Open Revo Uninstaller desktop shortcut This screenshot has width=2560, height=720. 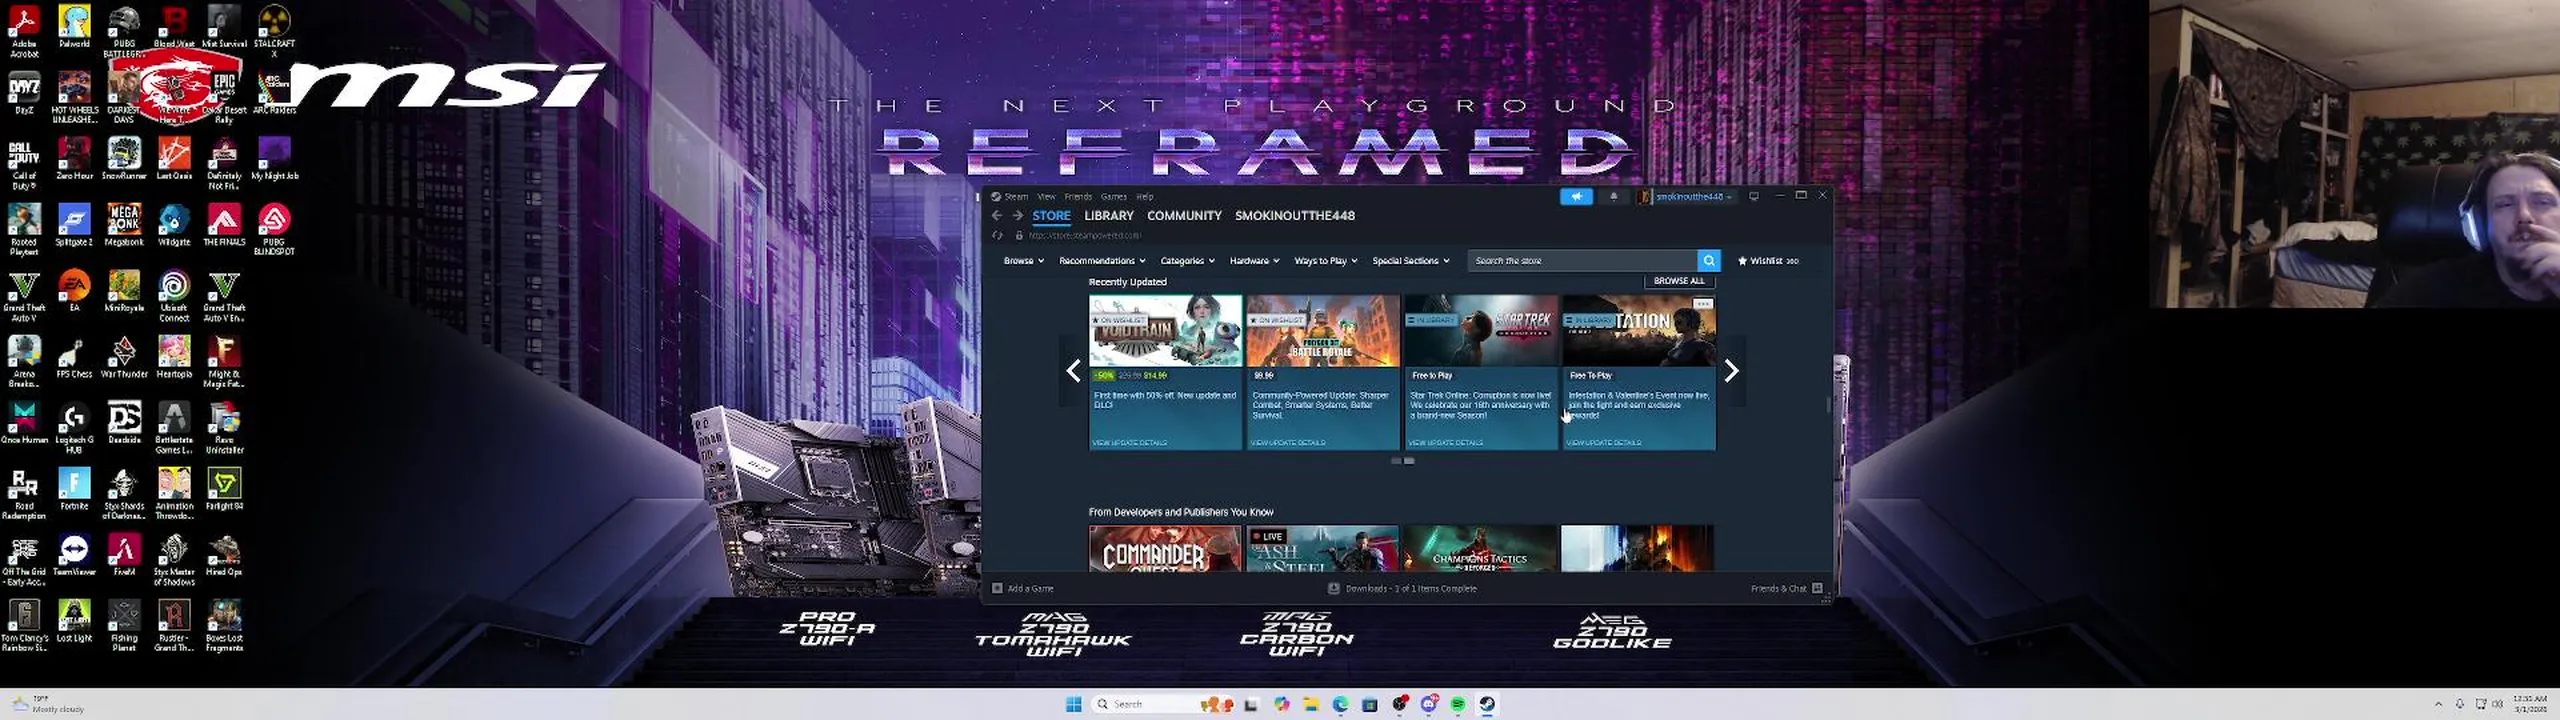click(224, 428)
